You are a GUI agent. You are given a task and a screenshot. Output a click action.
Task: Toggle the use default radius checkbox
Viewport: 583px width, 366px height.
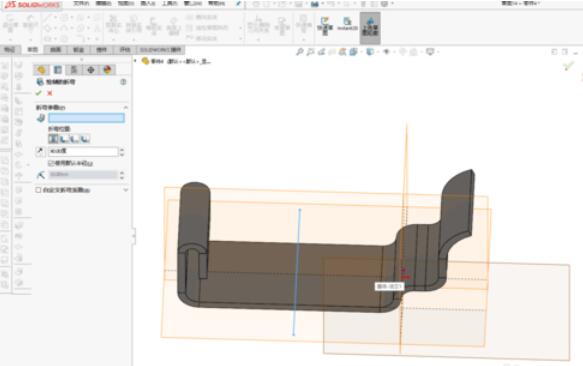(51, 163)
